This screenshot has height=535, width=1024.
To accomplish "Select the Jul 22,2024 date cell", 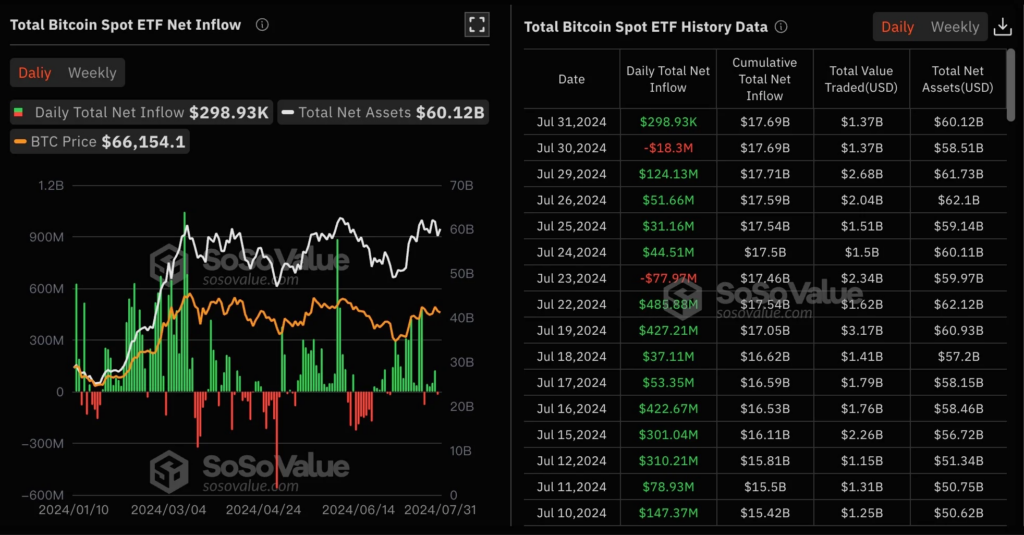I will point(571,304).
